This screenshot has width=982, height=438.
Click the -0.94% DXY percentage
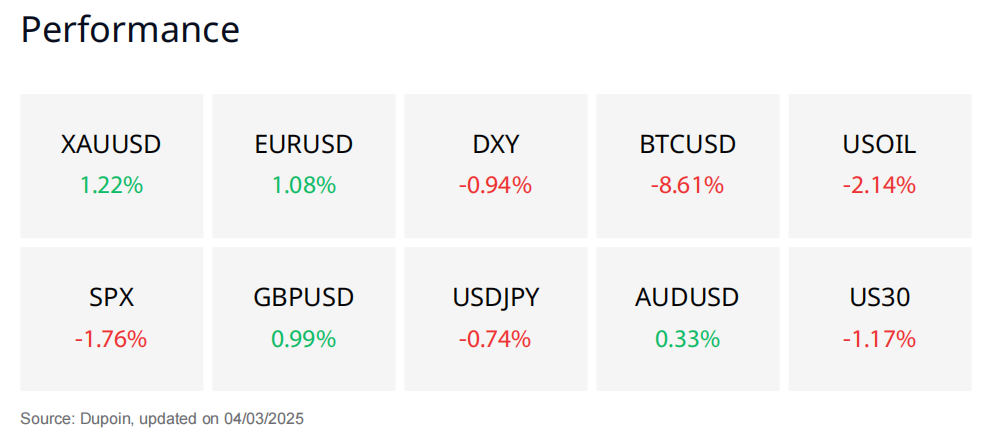point(495,185)
